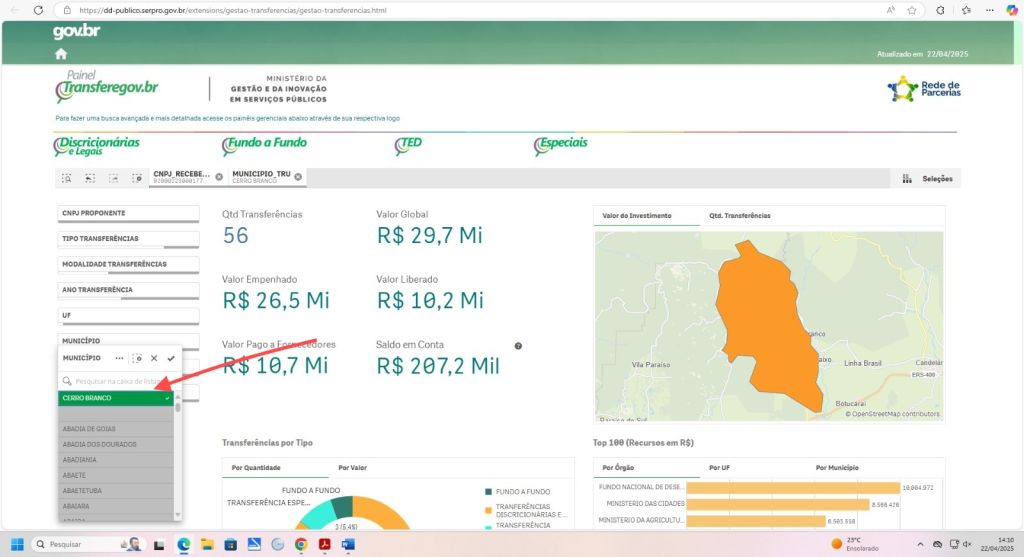Open browser extensions icon
The width and height of the screenshot is (1024, 557).
click(940, 10)
